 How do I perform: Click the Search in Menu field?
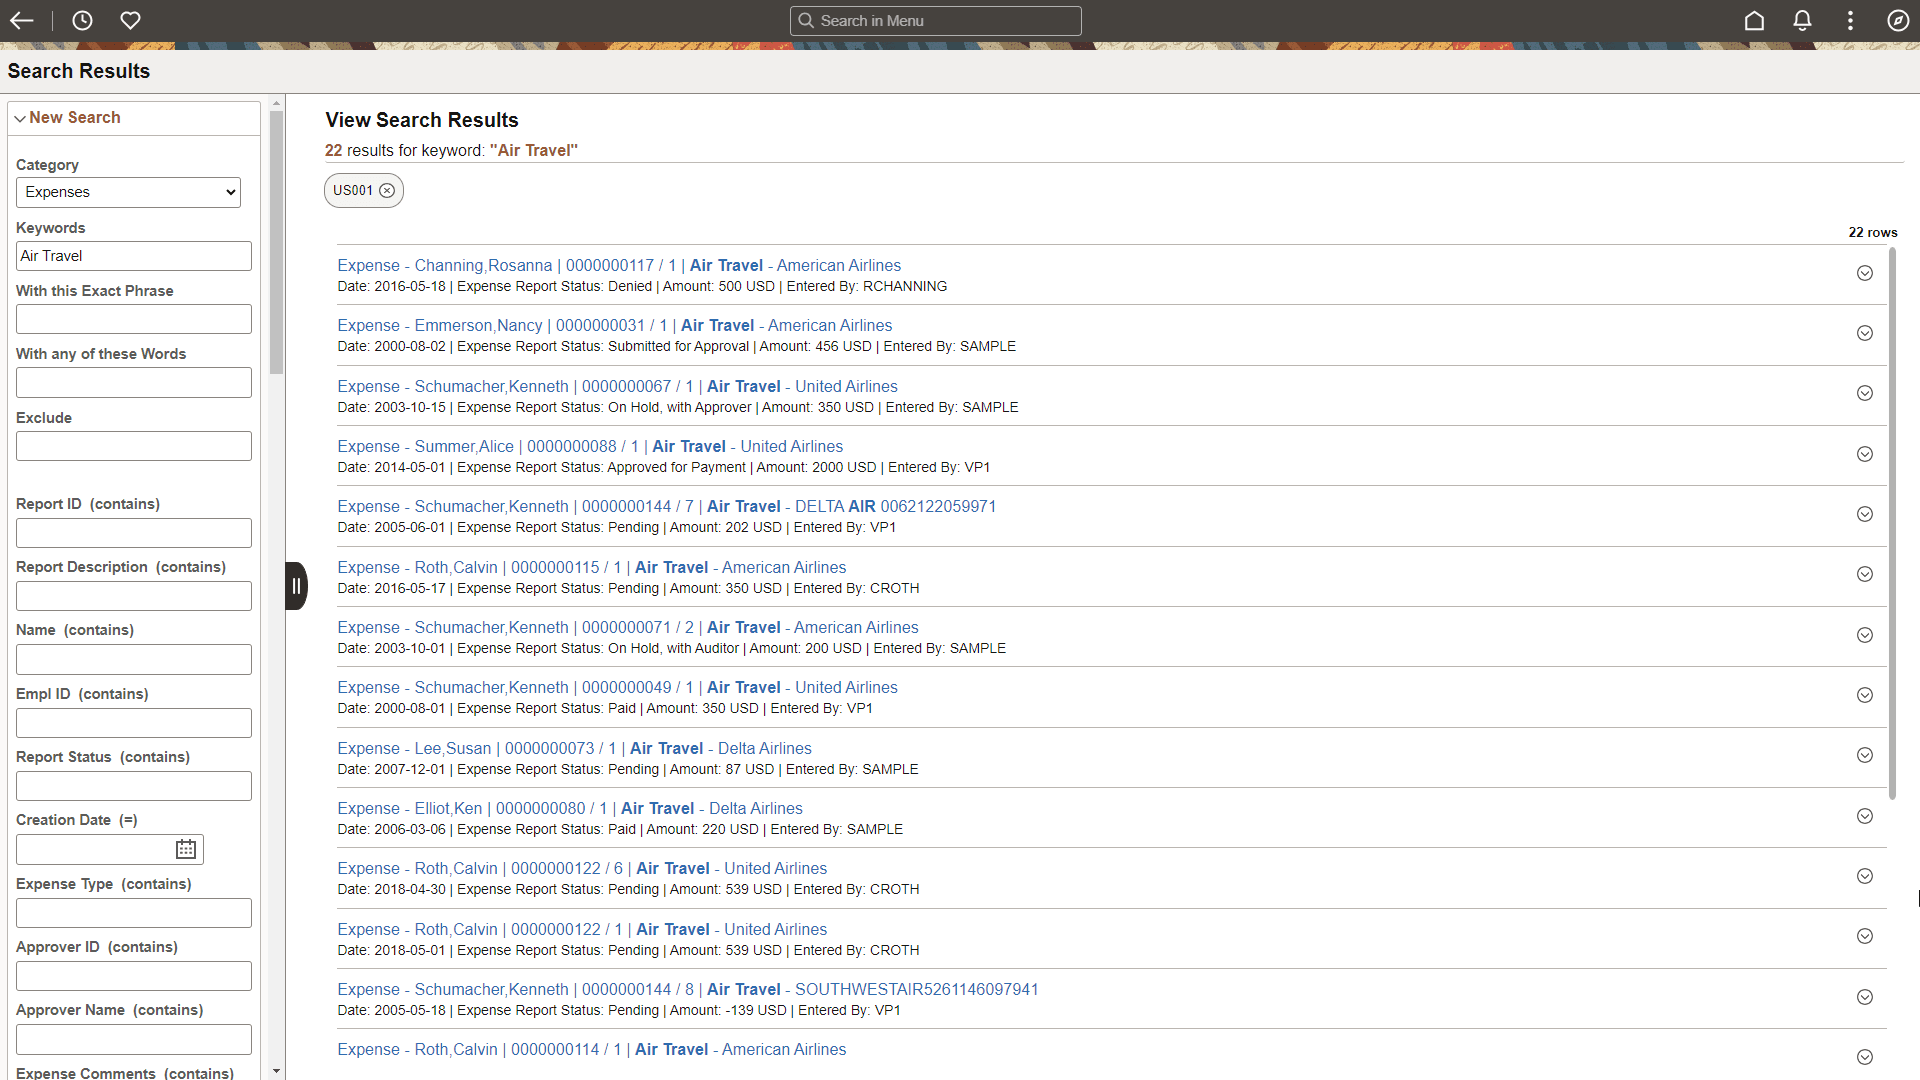(x=935, y=20)
